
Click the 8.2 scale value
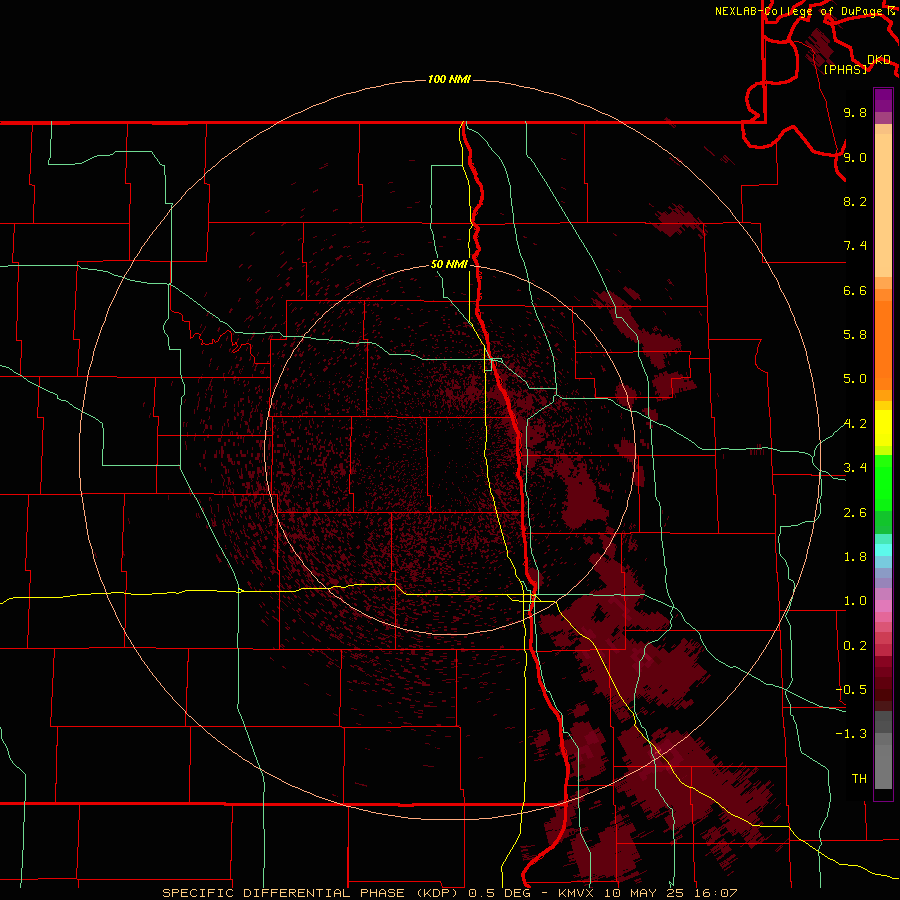click(x=855, y=201)
